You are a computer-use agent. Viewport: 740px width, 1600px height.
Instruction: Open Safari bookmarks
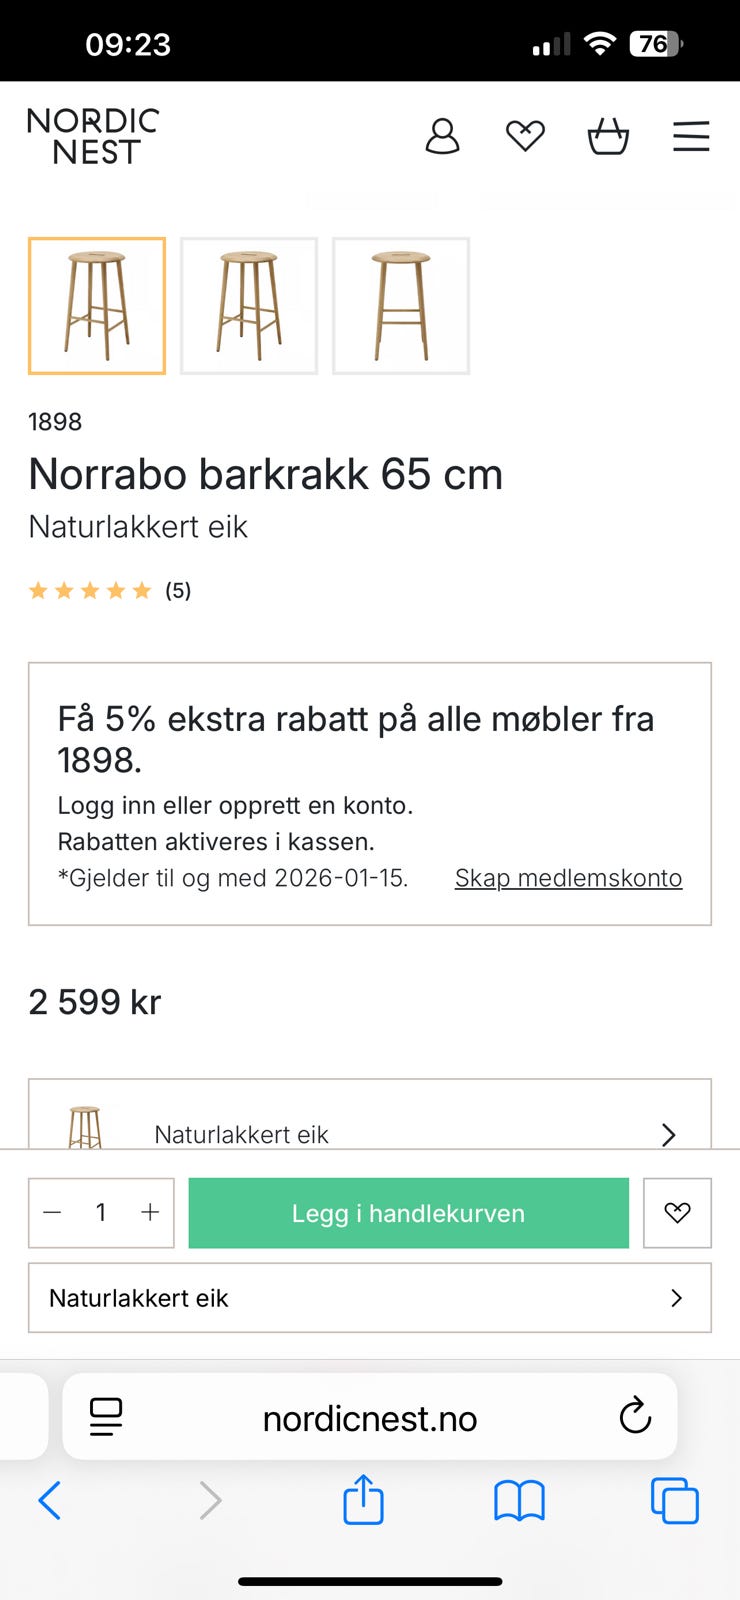point(519,1500)
